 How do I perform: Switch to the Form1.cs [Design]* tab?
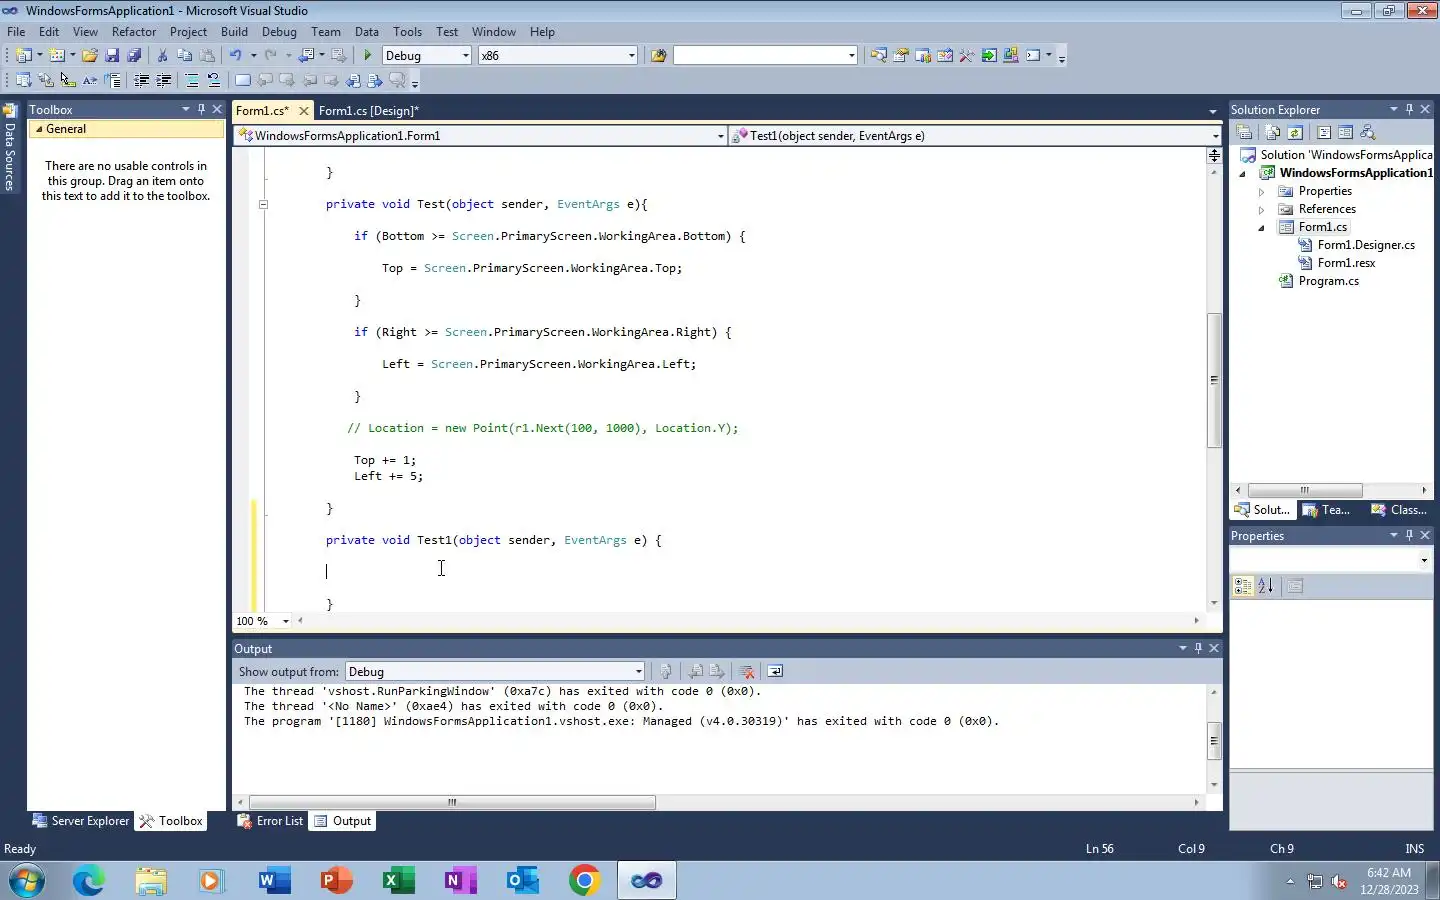[x=368, y=110]
